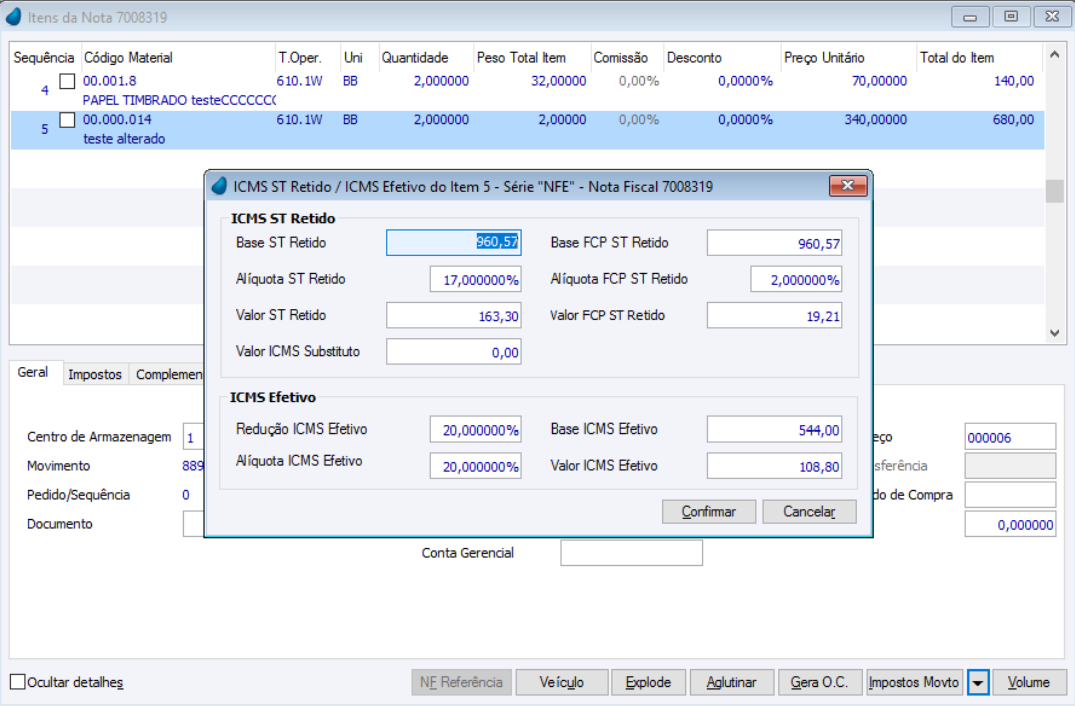Viewport: 1075px width, 706px height.
Task: Click the Valor ICMS Substituto field
Action: (454, 352)
